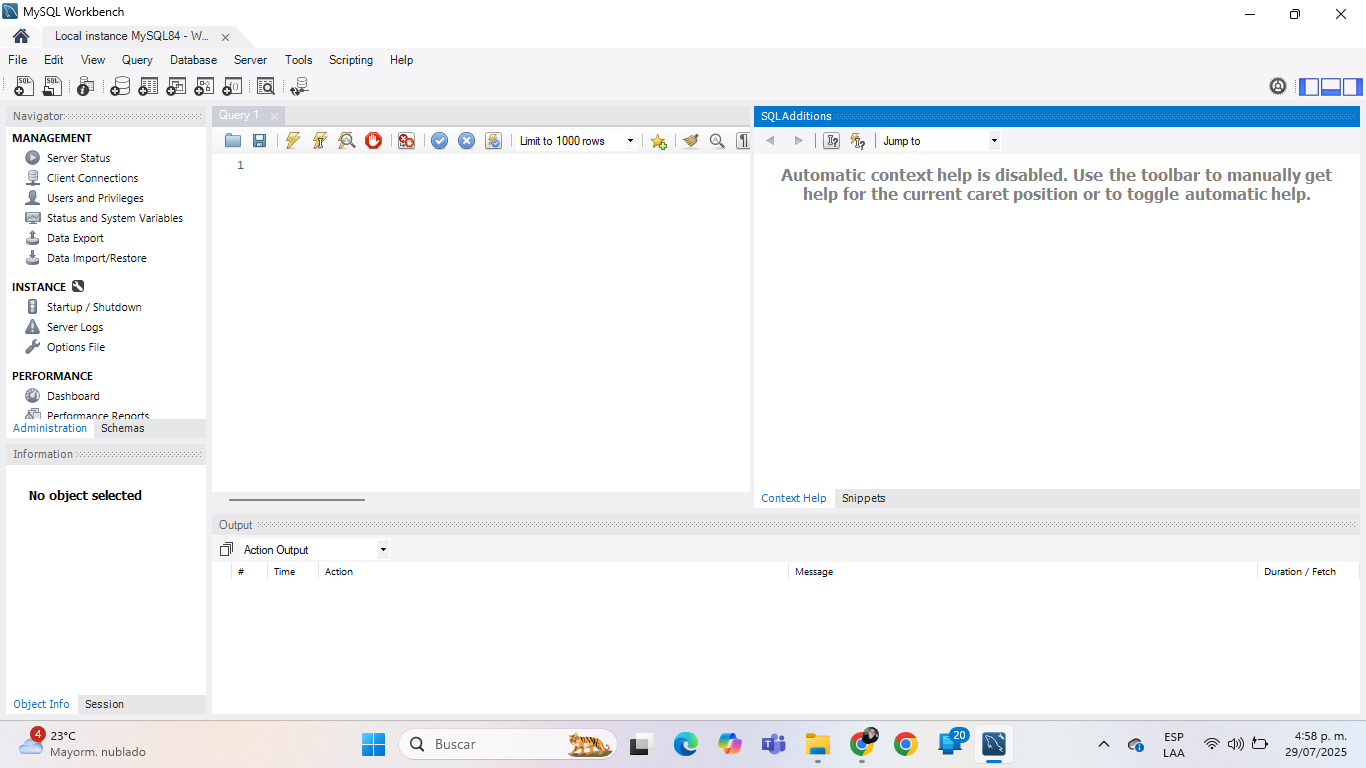
Task: Close the Query 1 tab
Action: click(x=274, y=116)
